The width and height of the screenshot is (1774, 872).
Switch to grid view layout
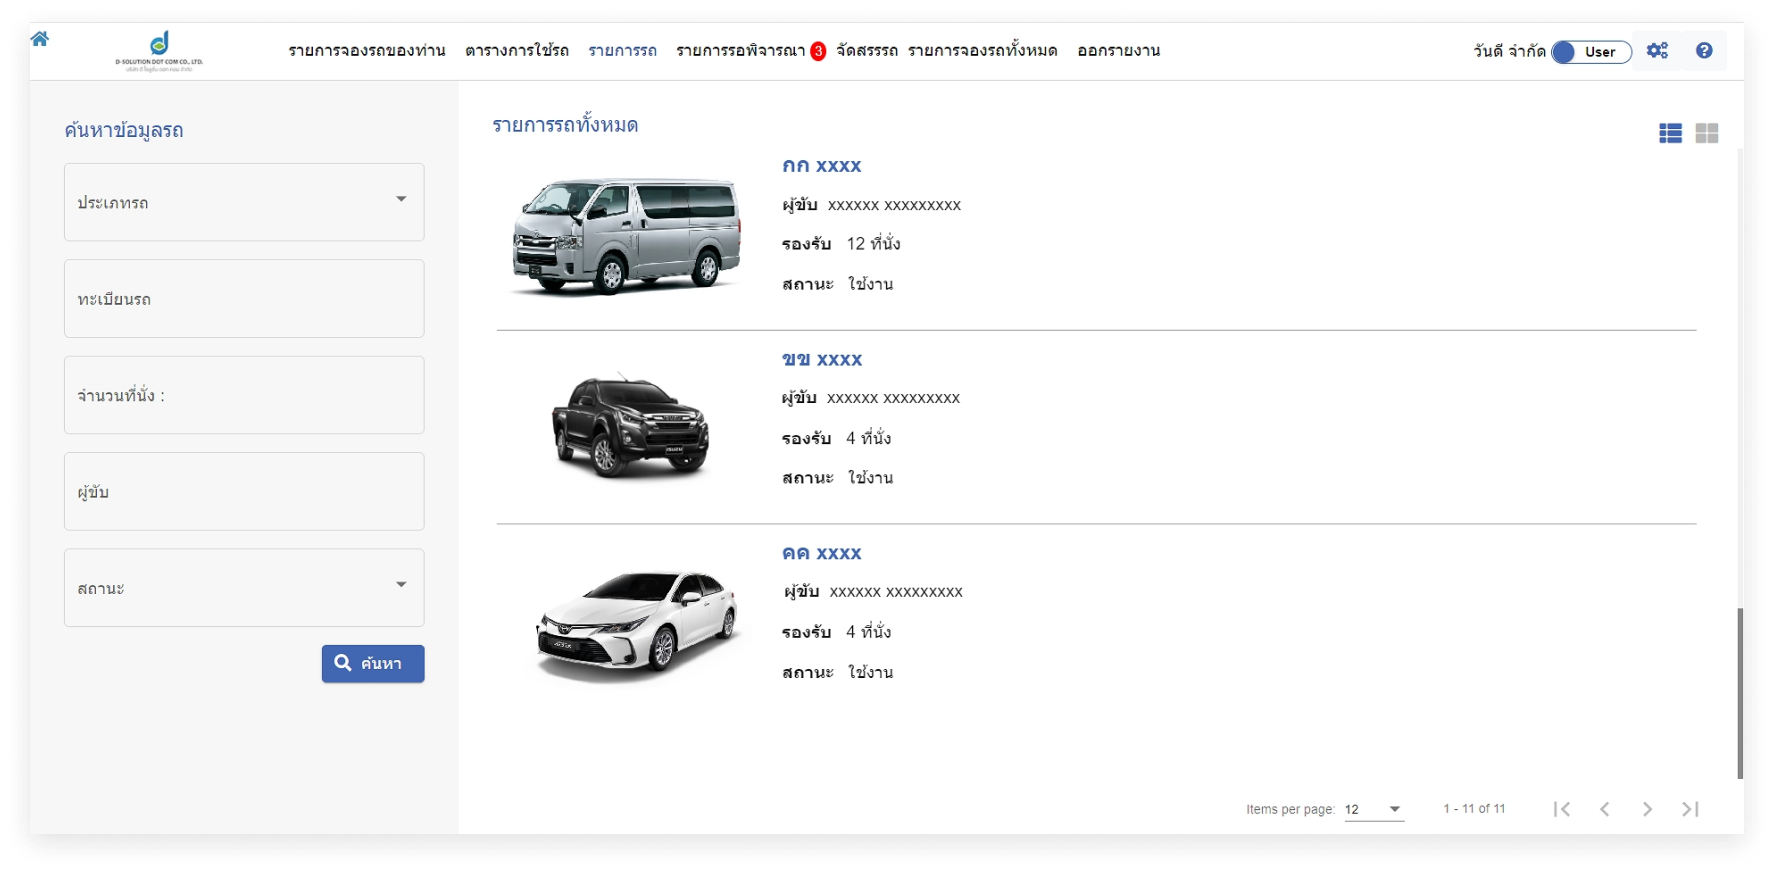tap(1707, 133)
